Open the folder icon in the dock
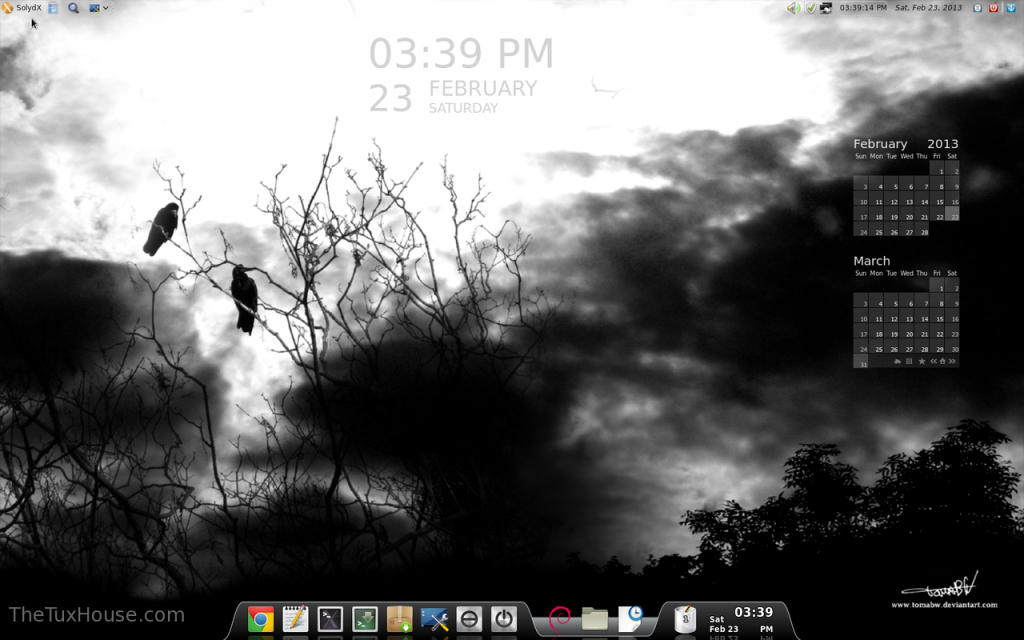Image resolution: width=1024 pixels, height=640 pixels. (594, 618)
